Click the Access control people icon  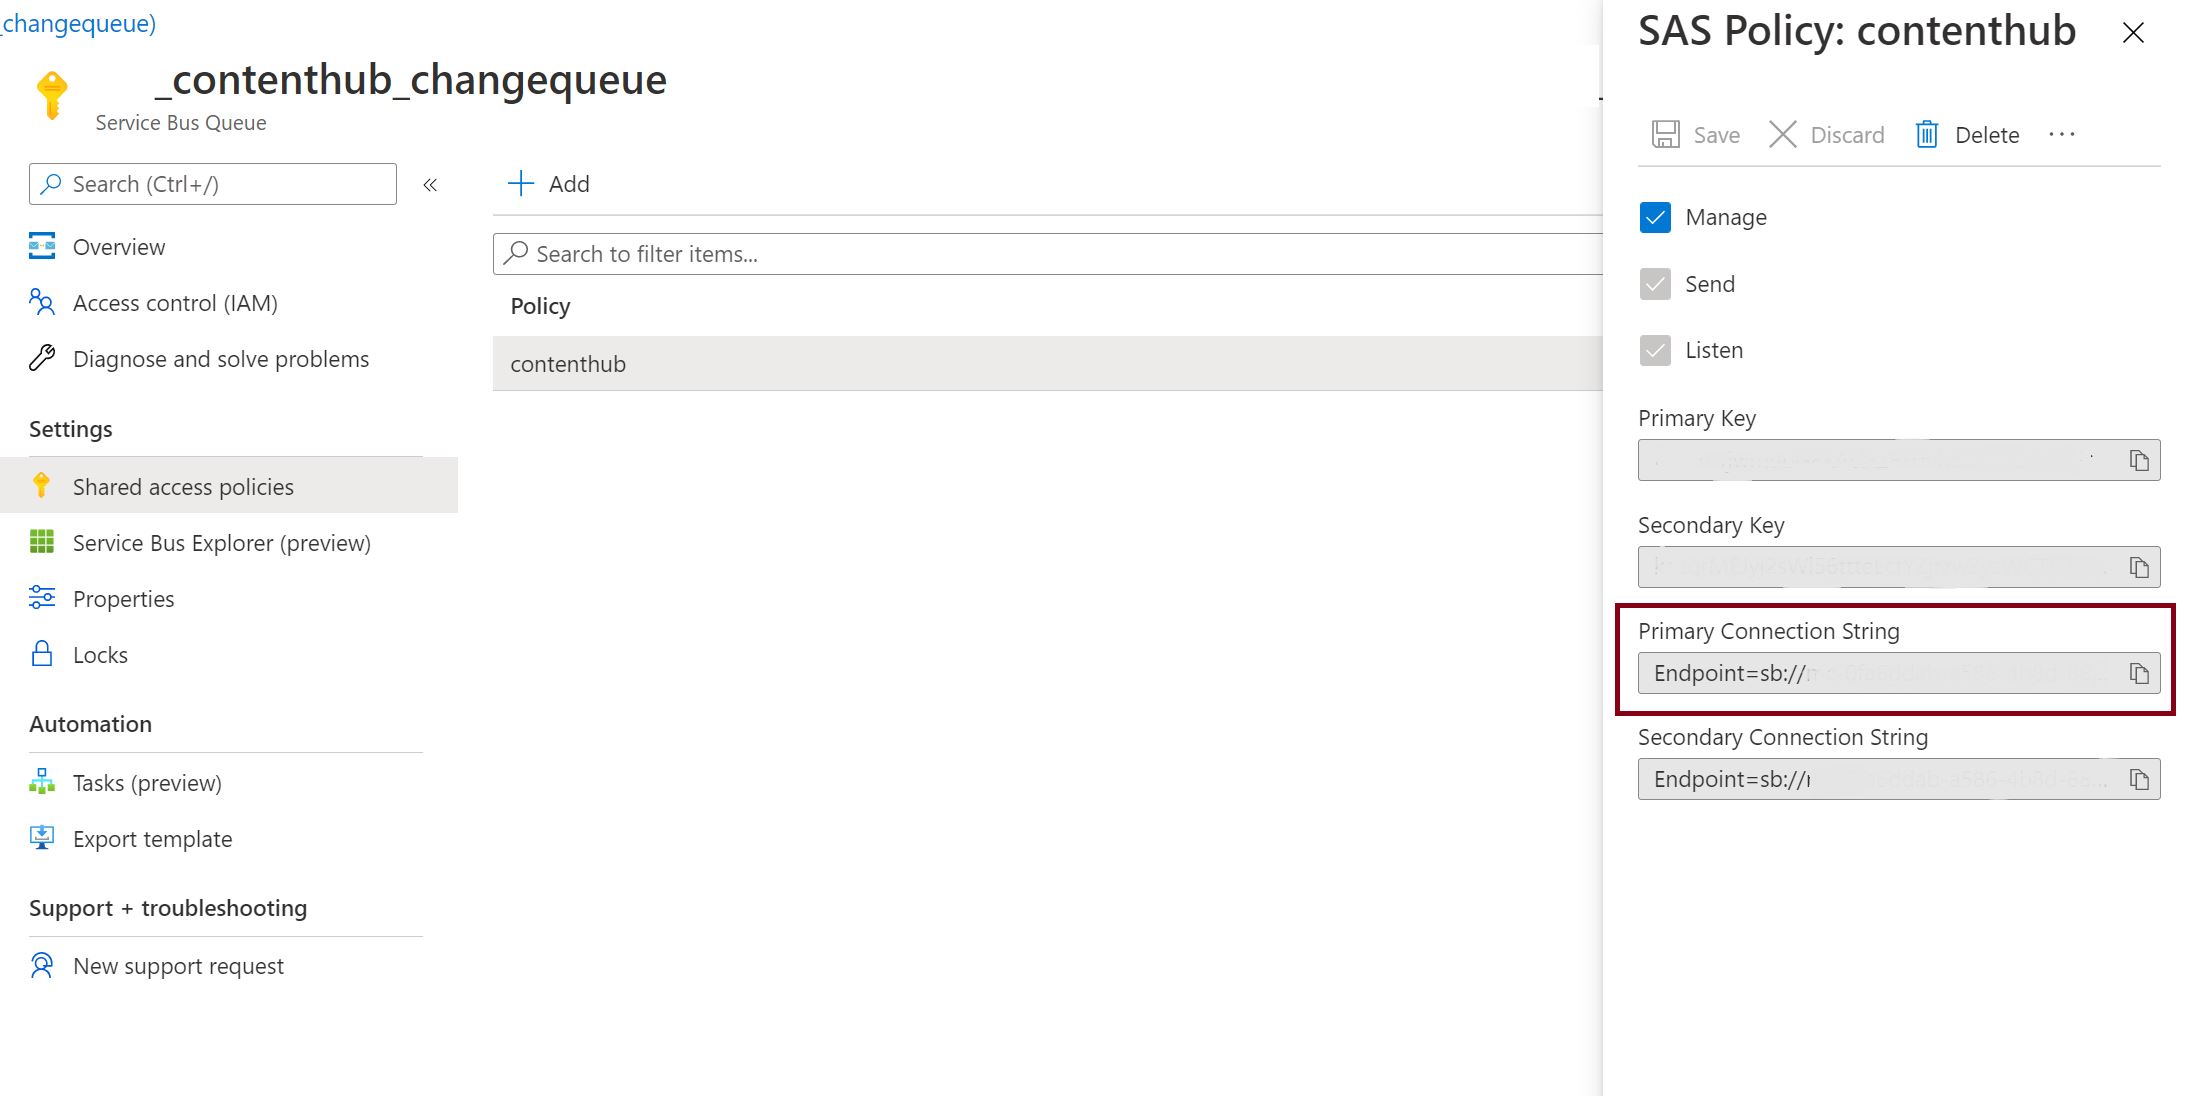42,302
